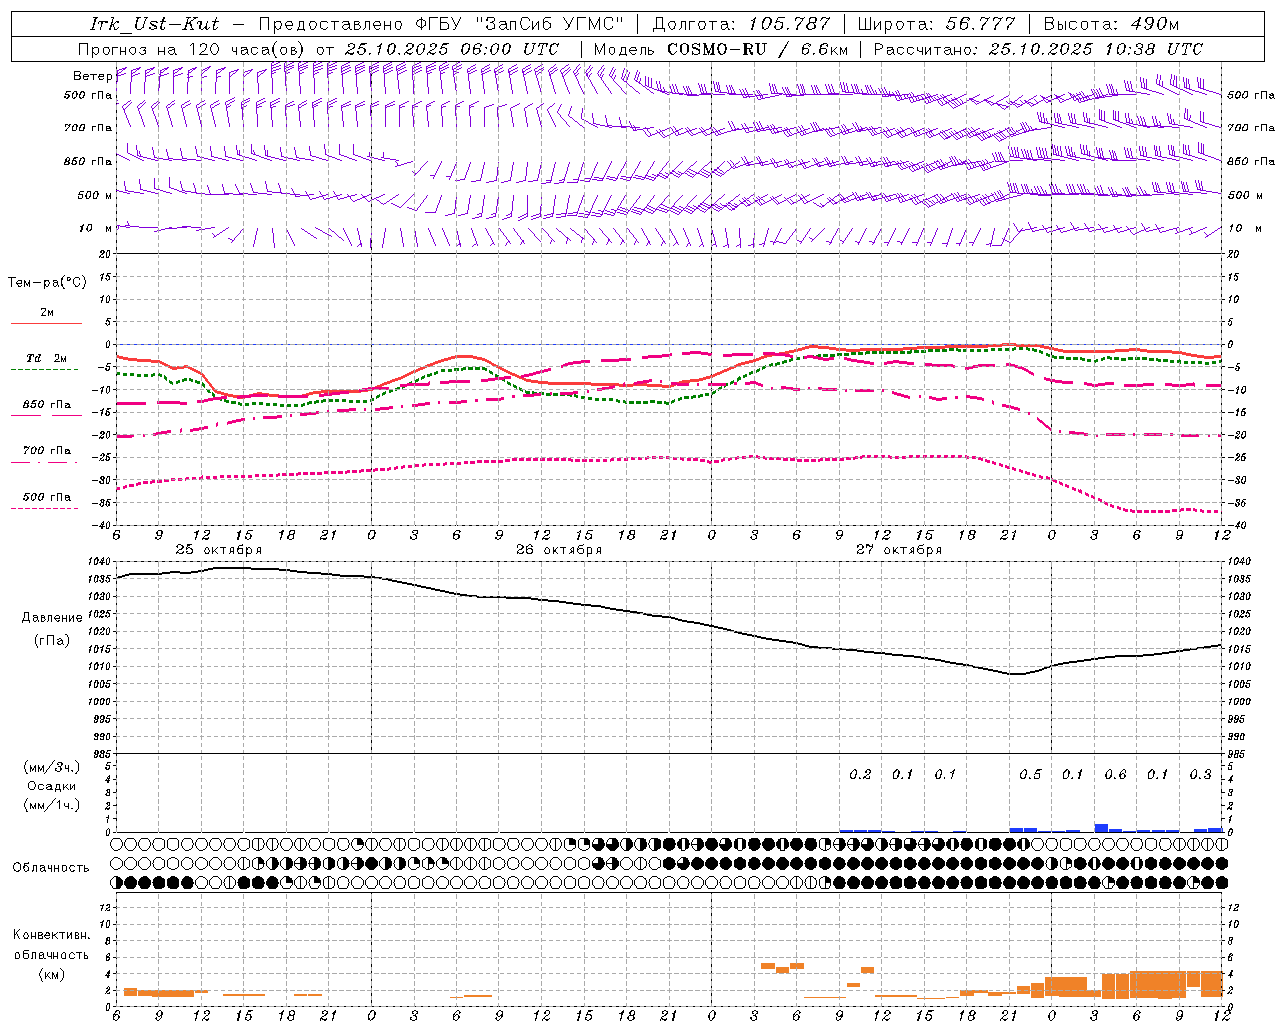
Task: Click the black pressure curve at its minimum
Action: coord(1016,674)
